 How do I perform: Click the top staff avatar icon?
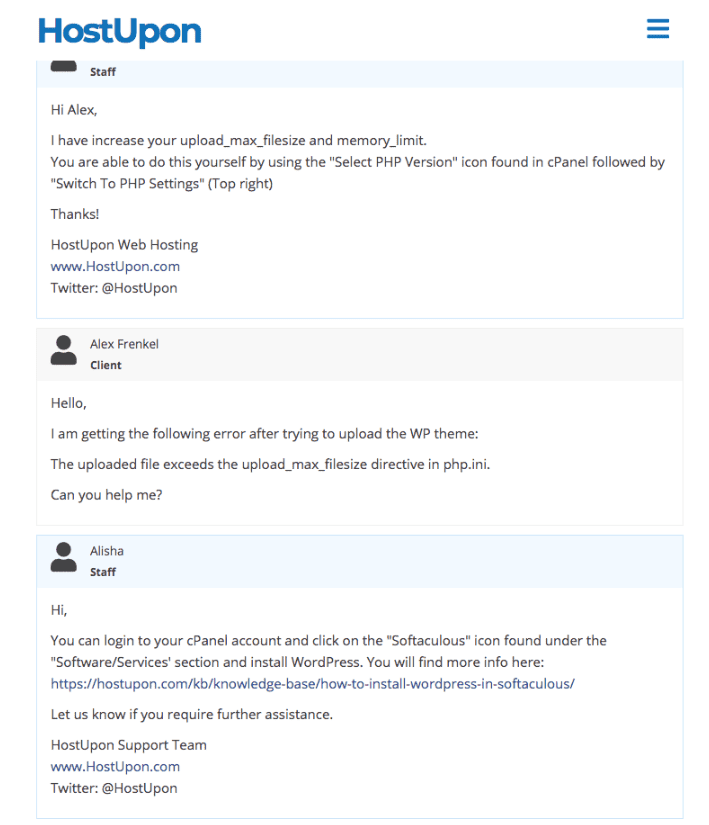pyautogui.click(x=64, y=66)
